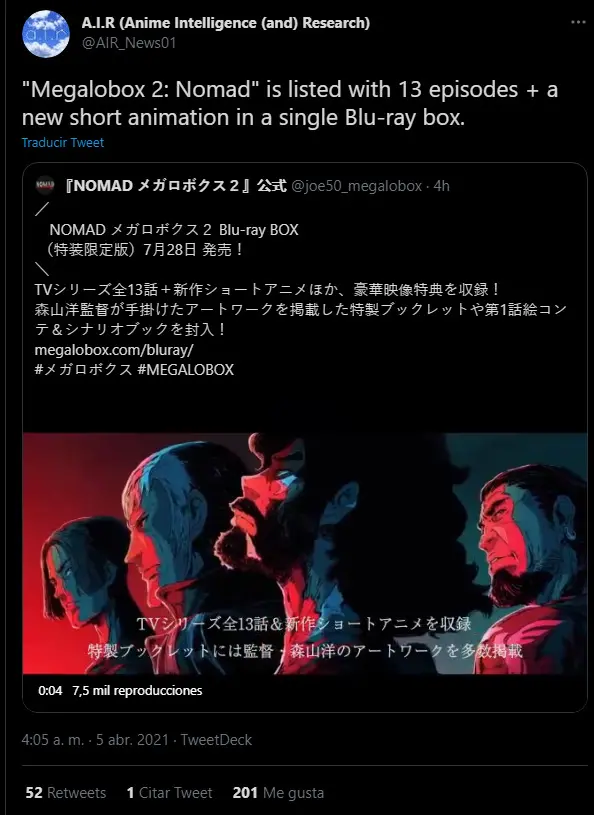The width and height of the screenshot is (594, 815).
Task: Click the 0:04 video duration label
Action: (50, 691)
